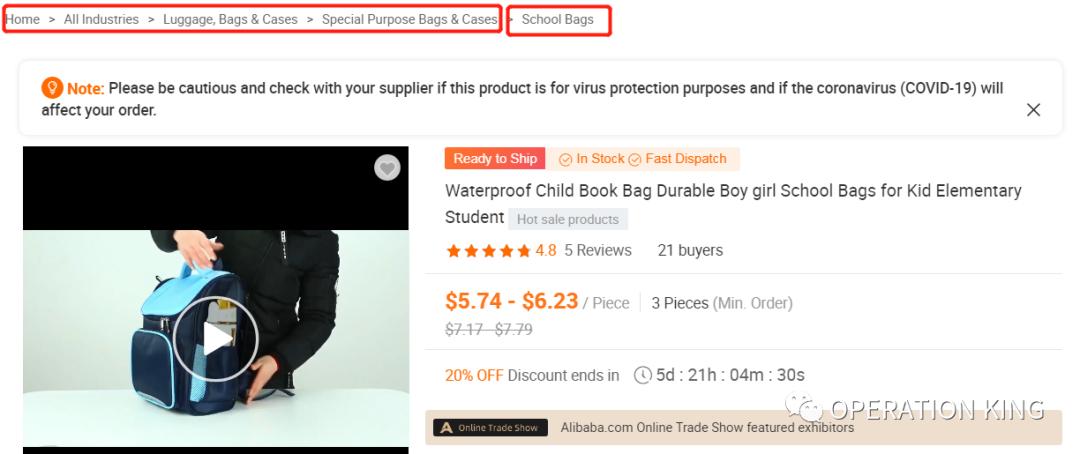Screen dimensions: 1080x454
Task: Click the Fast Dispatch checkmark icon
Action: tap(634, 159)
